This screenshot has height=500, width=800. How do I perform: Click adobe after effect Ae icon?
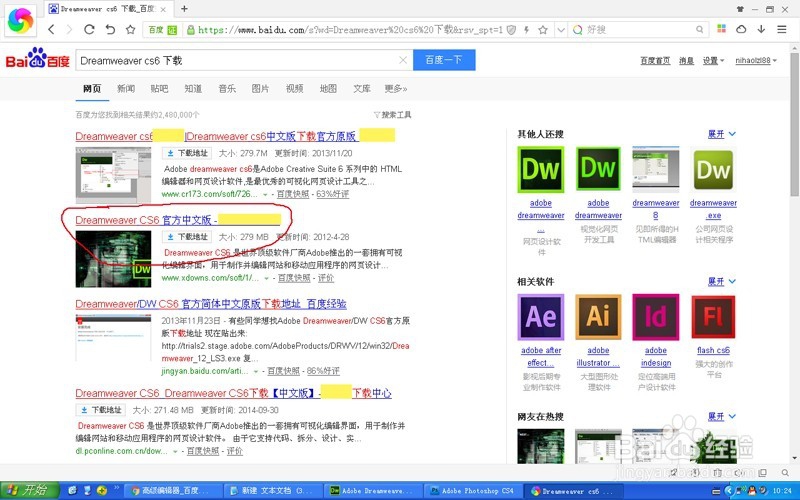(541, 317)
